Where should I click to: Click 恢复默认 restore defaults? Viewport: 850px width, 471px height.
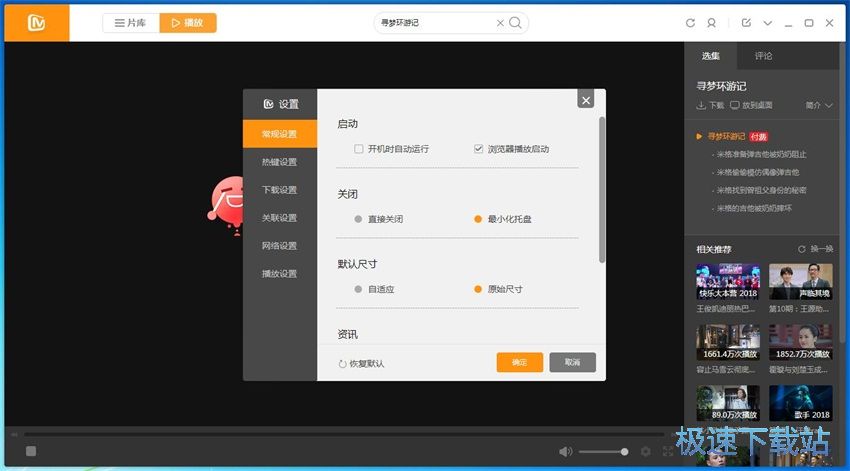361,364
